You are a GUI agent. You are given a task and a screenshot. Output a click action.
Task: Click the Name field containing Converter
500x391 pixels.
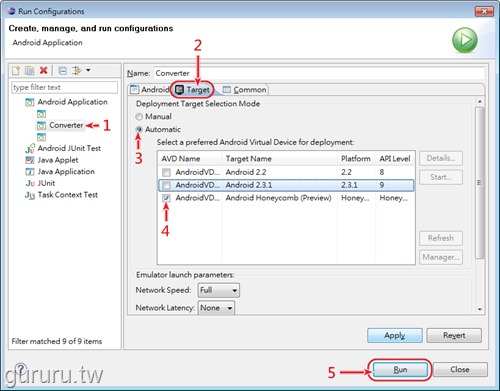coord(319,73)
